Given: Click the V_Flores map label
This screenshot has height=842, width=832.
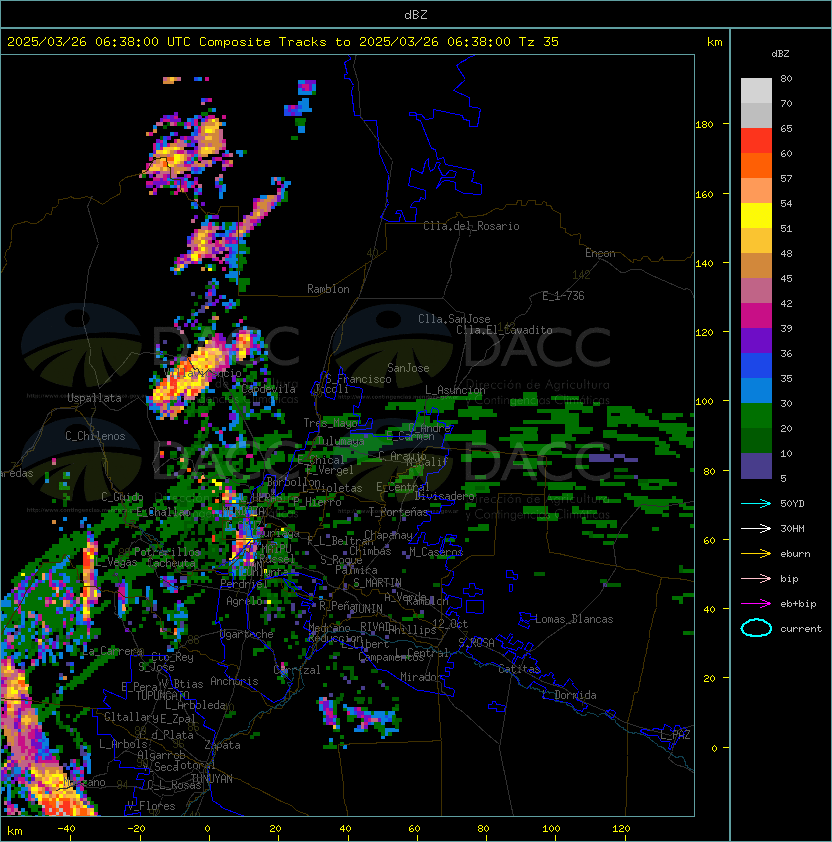Looking at the screenshot, I should coord(151,806).
